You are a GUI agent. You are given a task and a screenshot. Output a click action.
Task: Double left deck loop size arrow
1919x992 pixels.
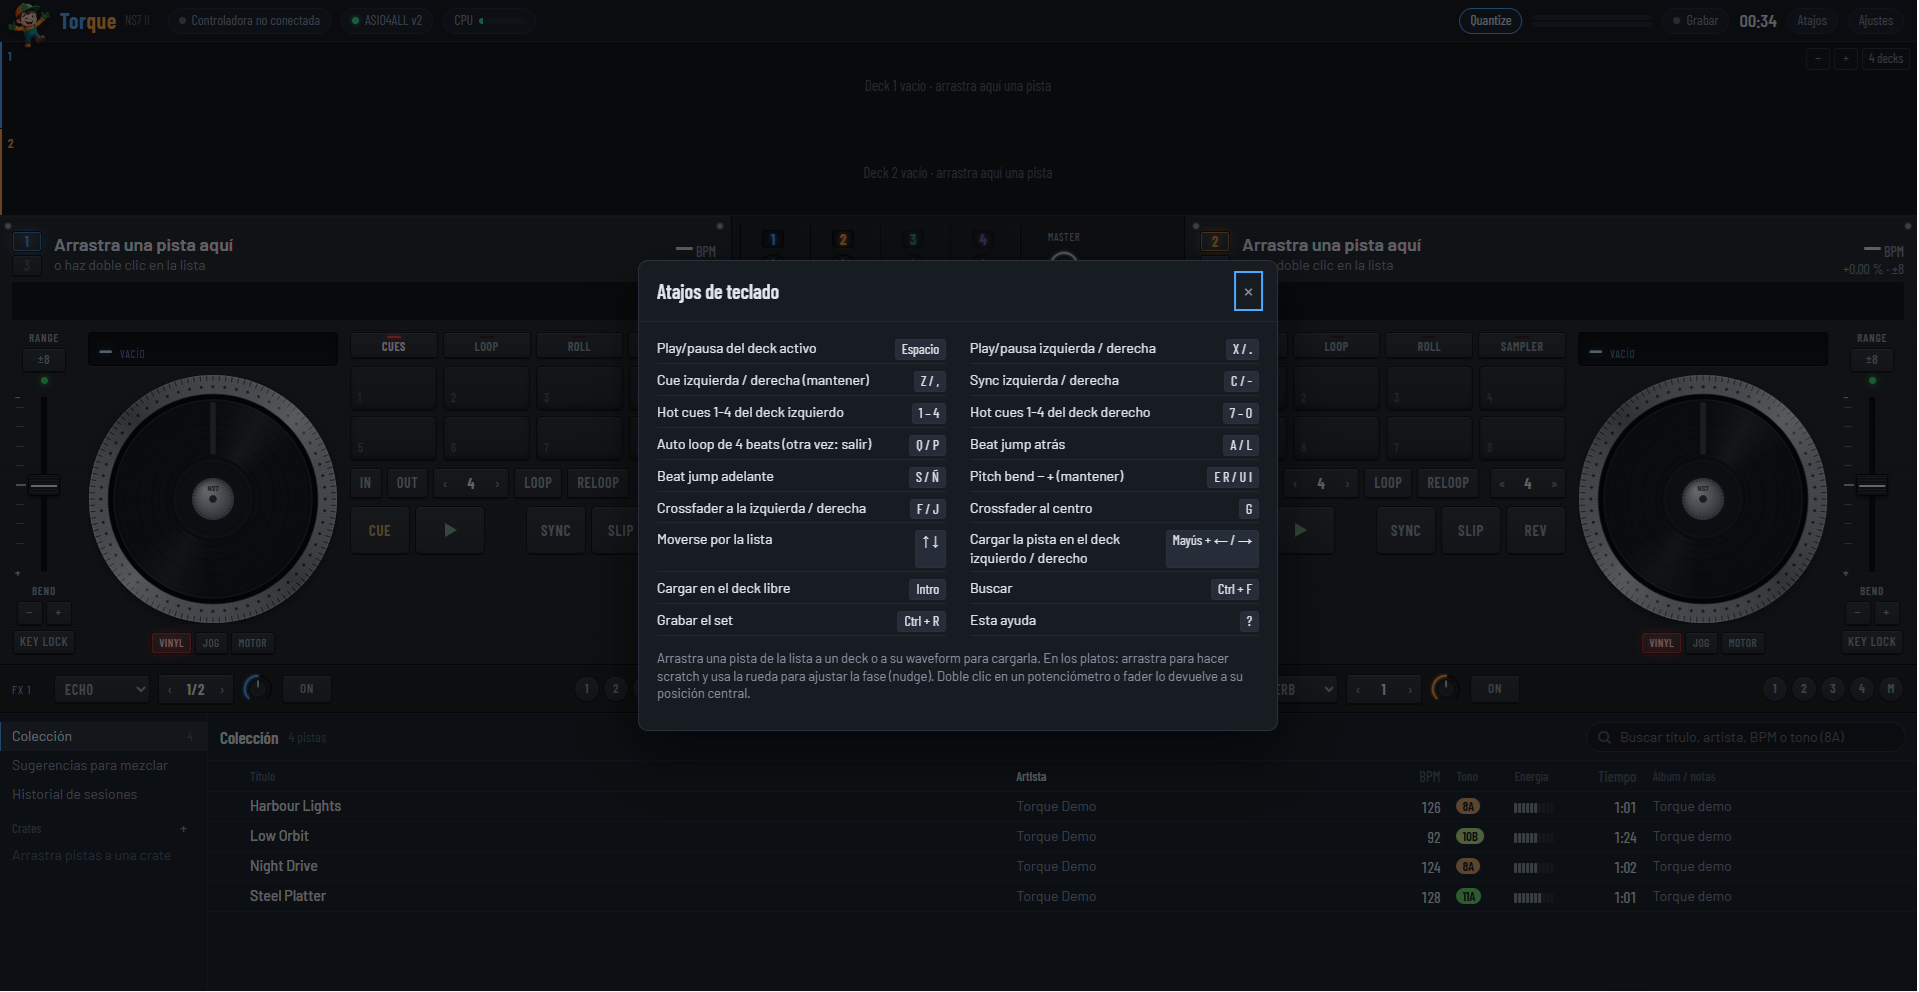point(497,484)
